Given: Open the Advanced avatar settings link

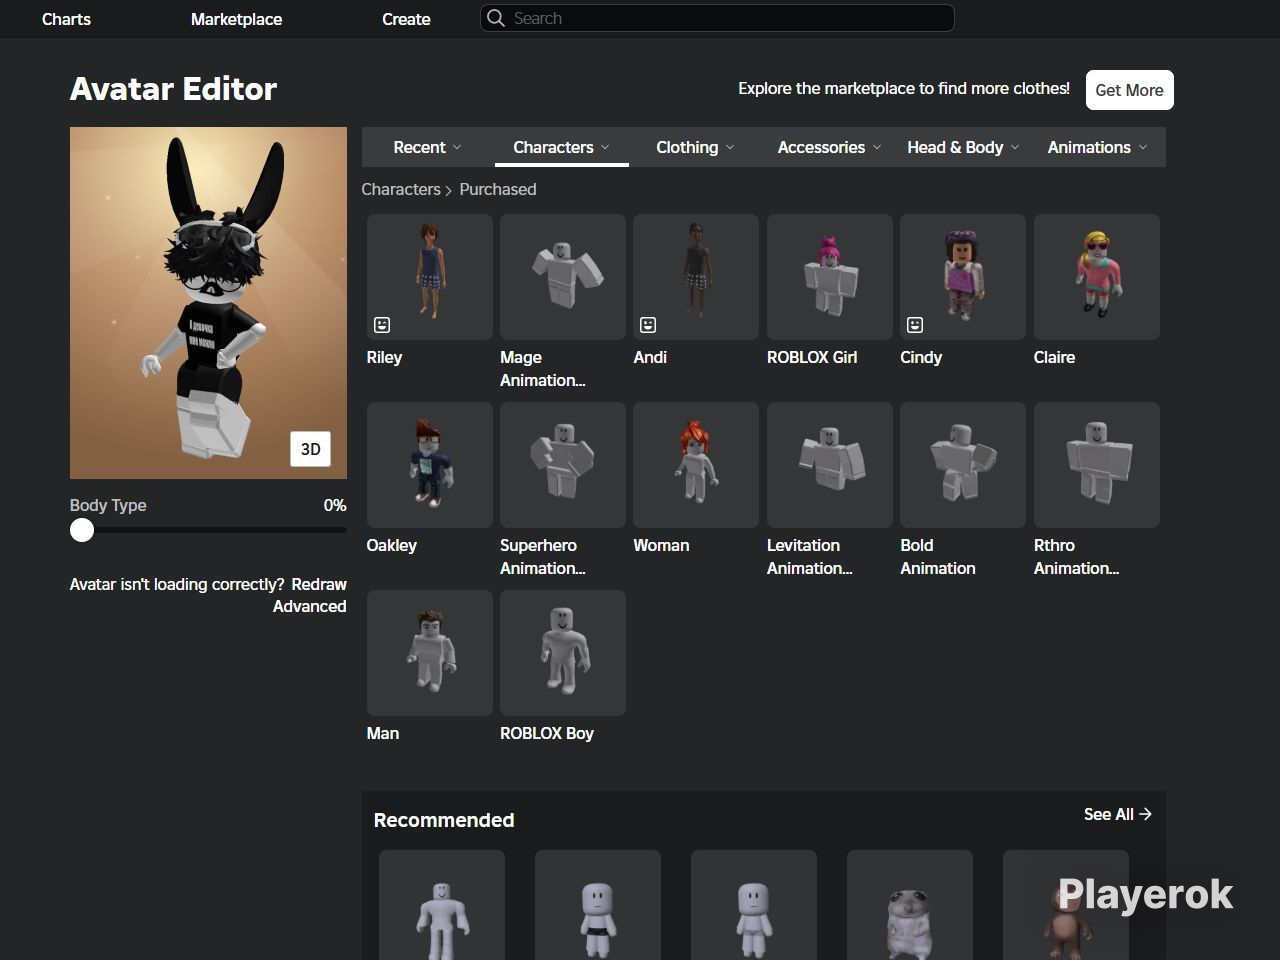Looking at the screenshot, I should click(310, 606).
